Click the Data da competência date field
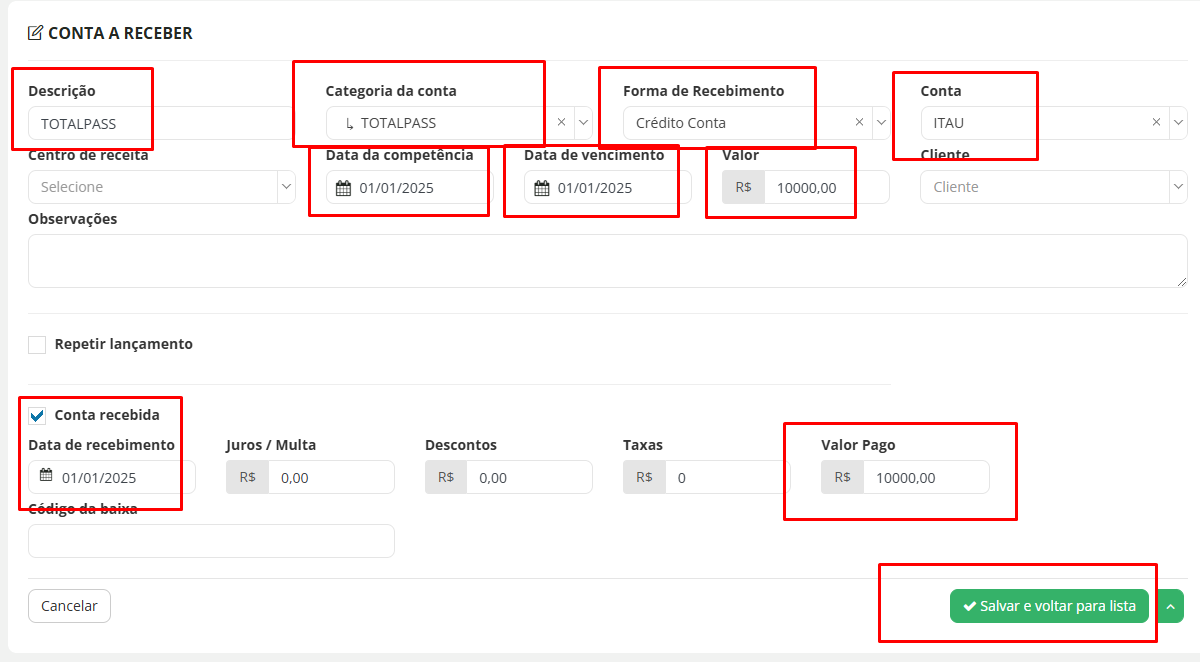This screenshot has width=1200, height=662. click(x=410, y=187)
